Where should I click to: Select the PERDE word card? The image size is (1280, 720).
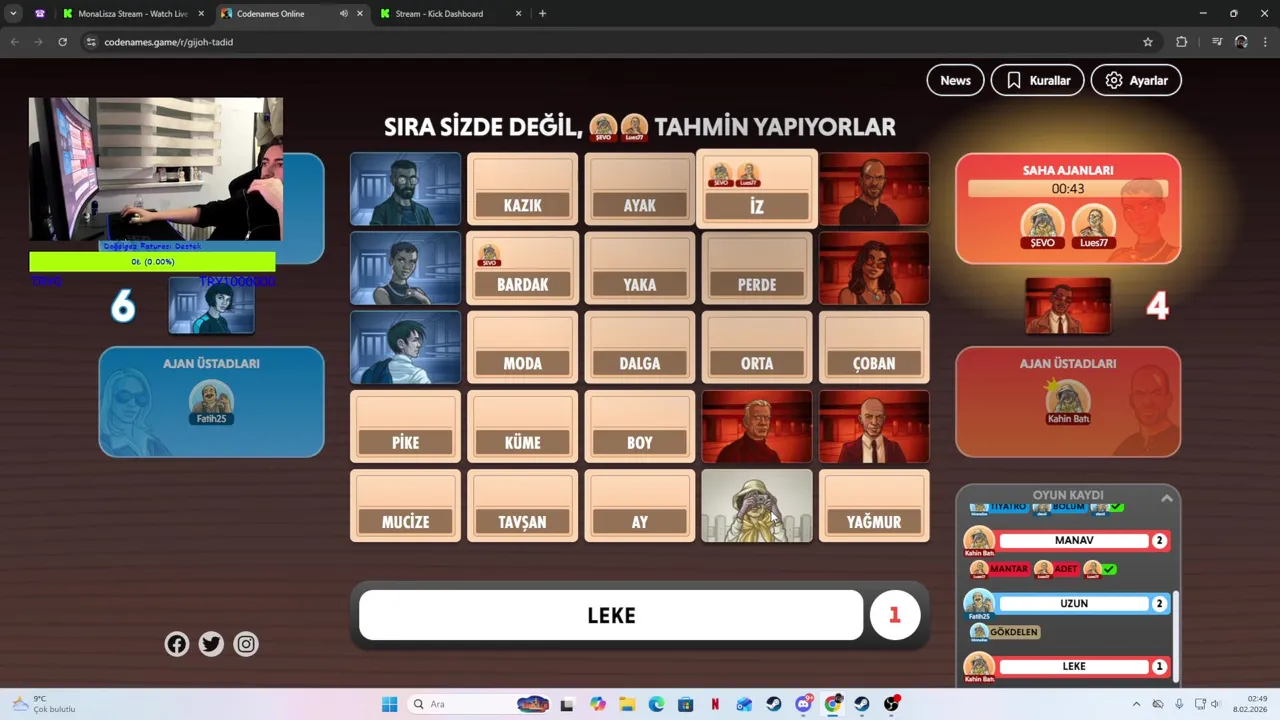click(757, 268)
